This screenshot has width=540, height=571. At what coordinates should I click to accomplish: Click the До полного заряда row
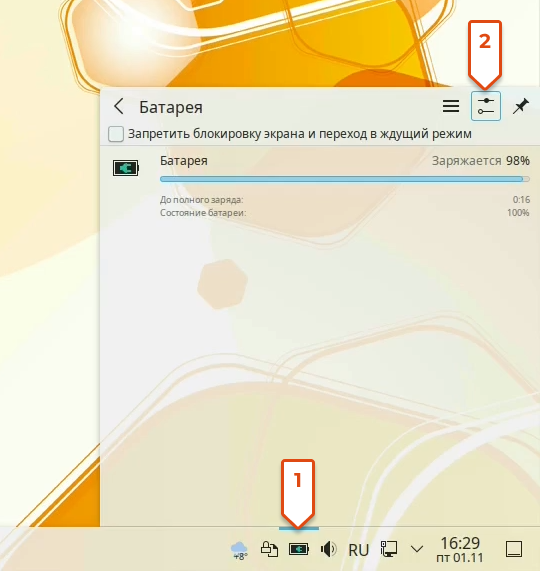pos(345,200)
